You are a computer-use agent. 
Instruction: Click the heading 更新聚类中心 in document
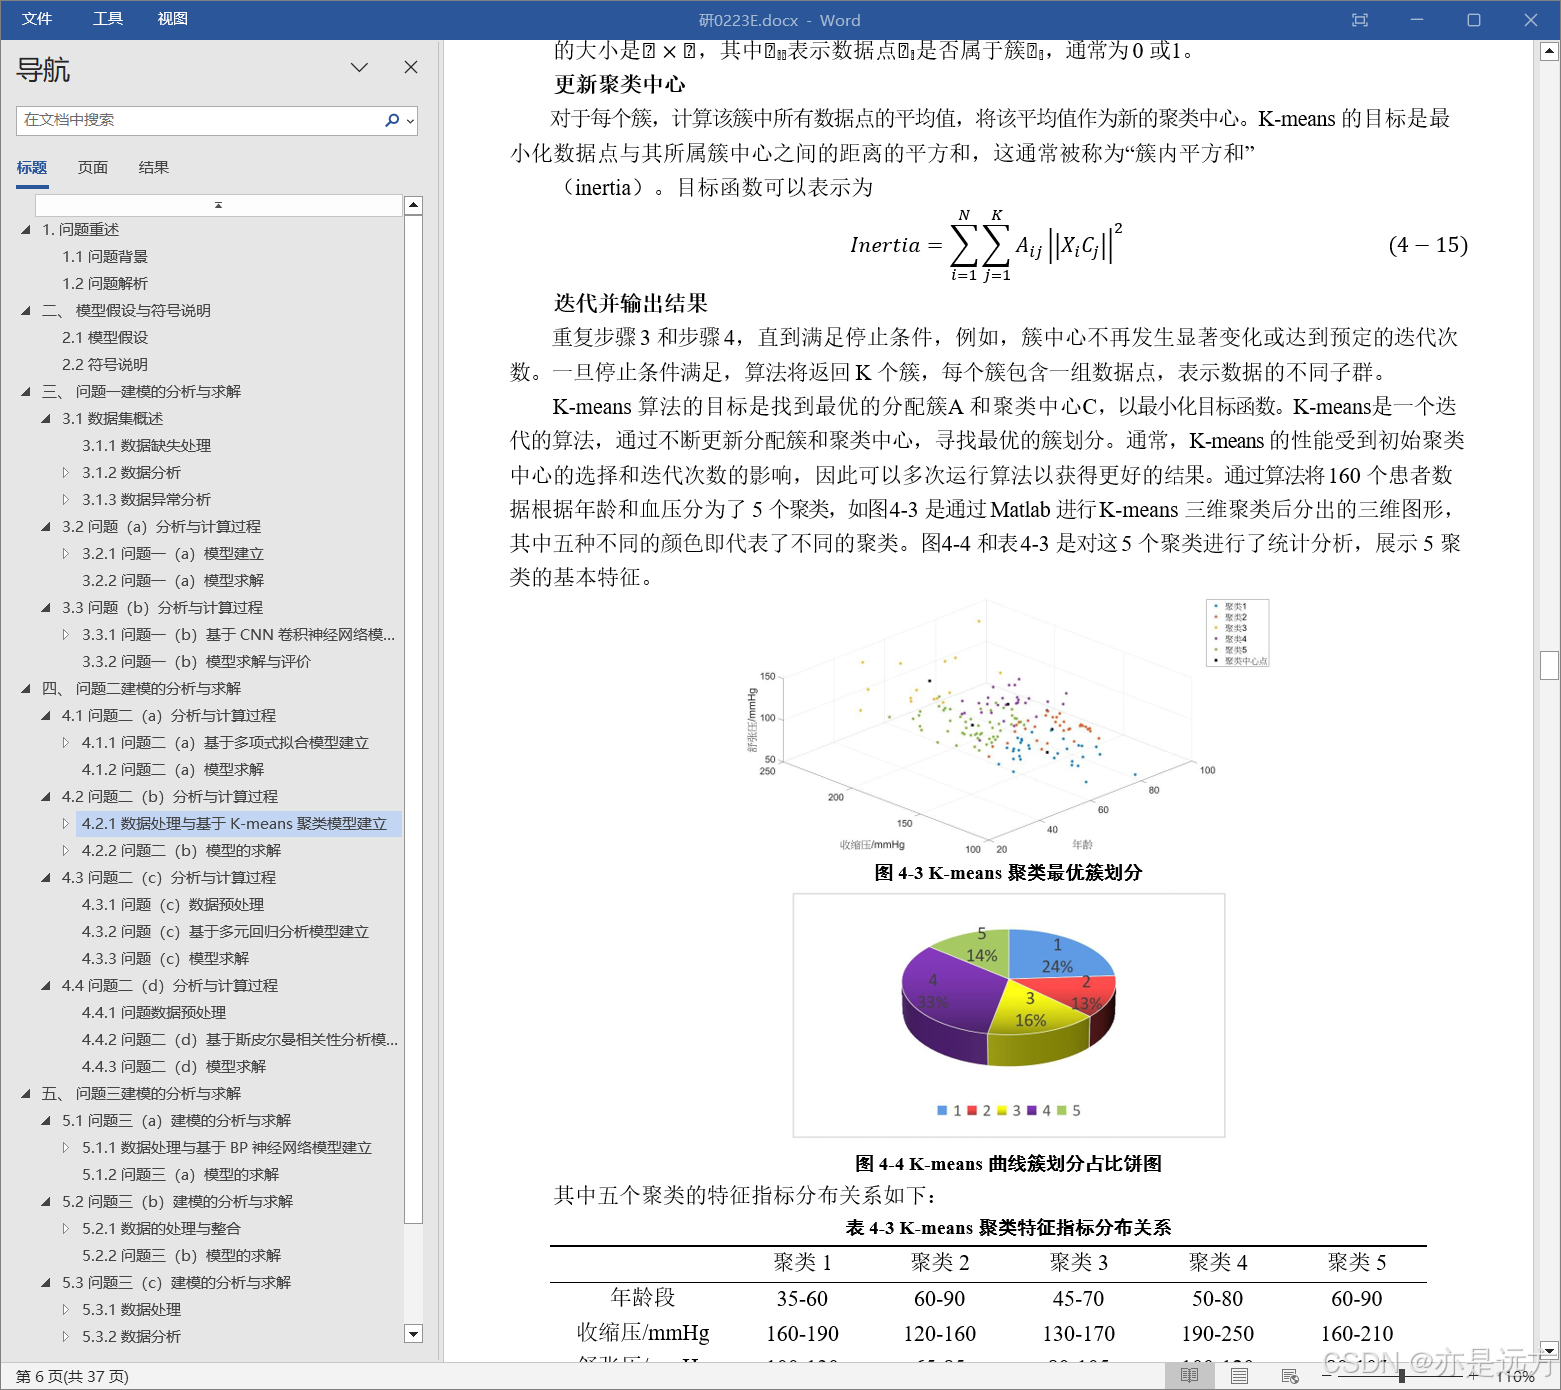coord(620,85)
